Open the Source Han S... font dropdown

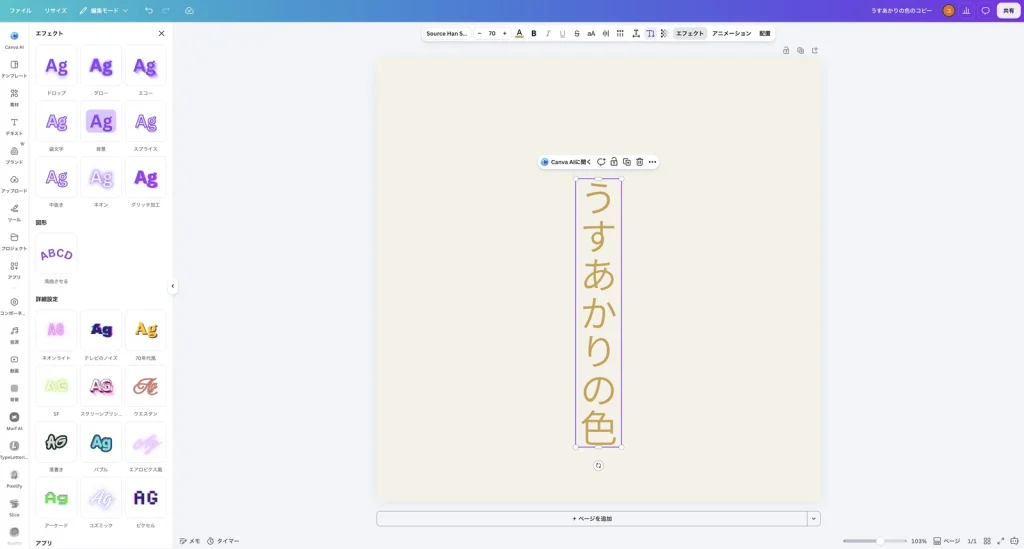(x=447, y=33)
